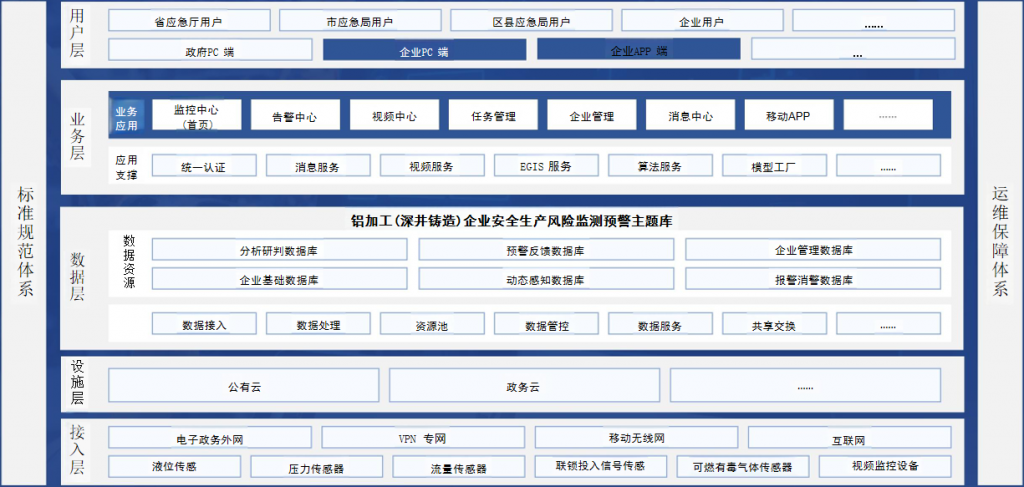This screenshot has height=487, width=1024.
Task: Click the EGIS 服务 box
Action: tap(546, 166)
